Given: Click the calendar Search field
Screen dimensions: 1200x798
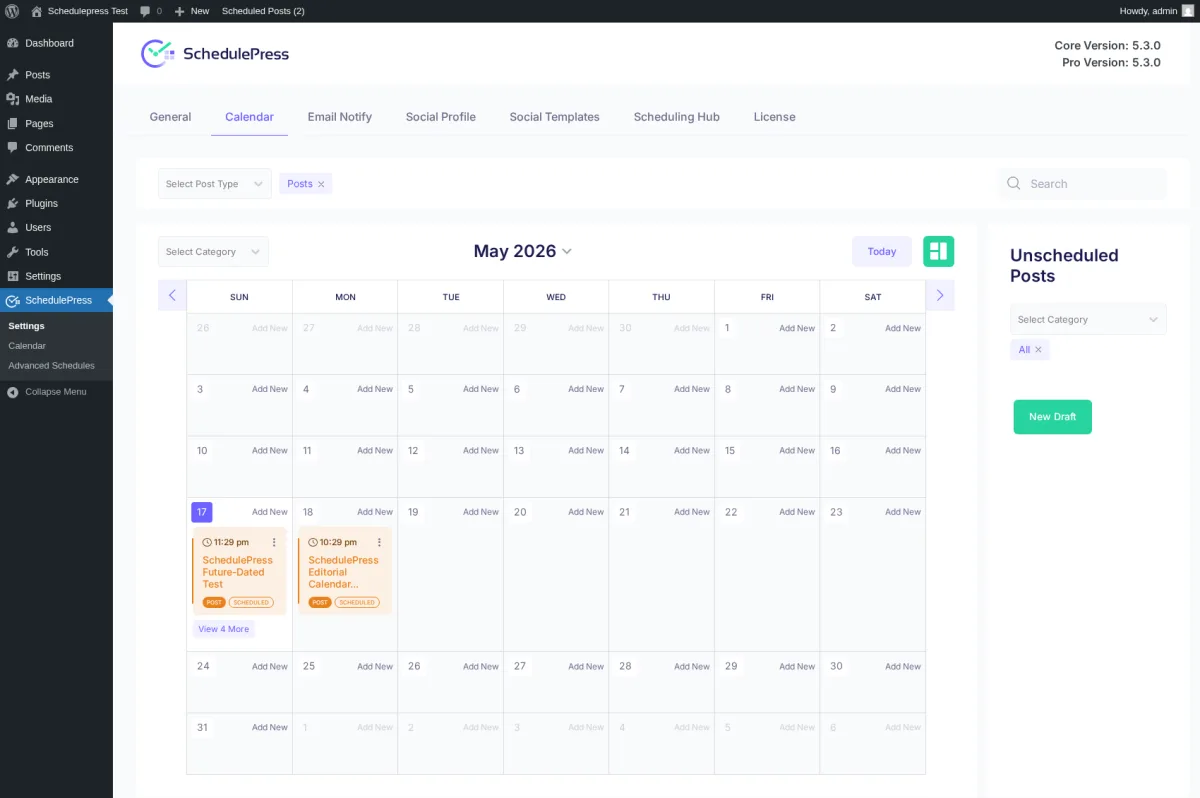Looking at the screenshot, I should [1083, 184].
